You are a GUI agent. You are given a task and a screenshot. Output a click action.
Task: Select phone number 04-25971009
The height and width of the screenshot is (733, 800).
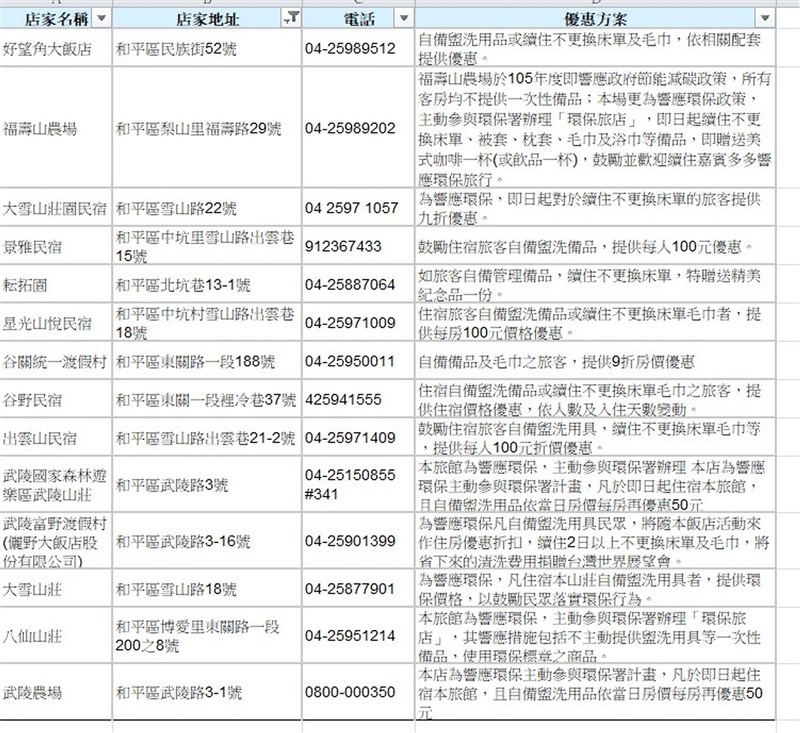[359, 322]
